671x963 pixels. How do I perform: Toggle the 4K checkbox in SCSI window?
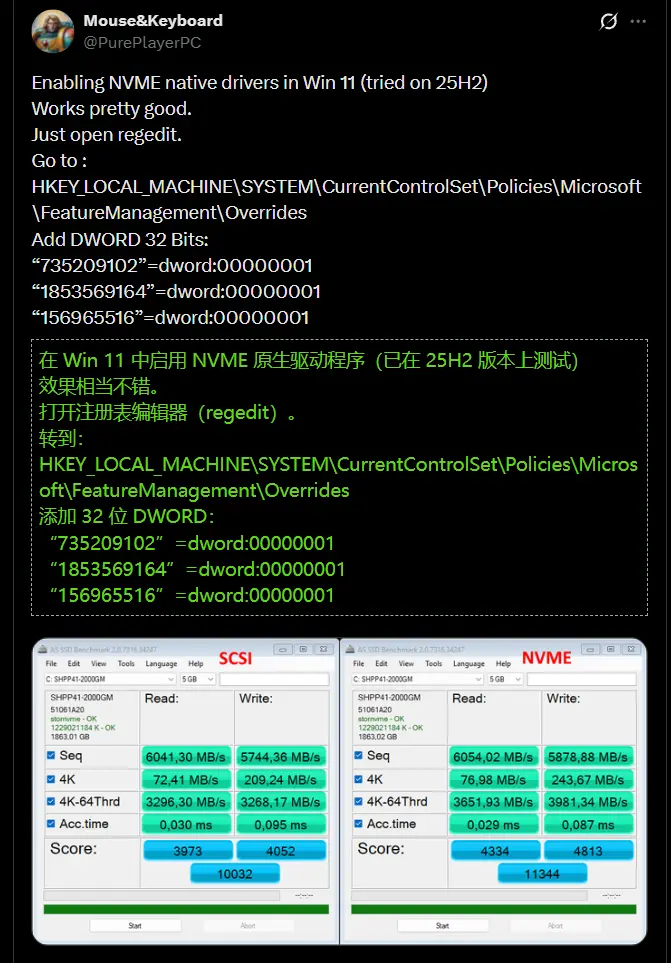click(x=51, y=779)
